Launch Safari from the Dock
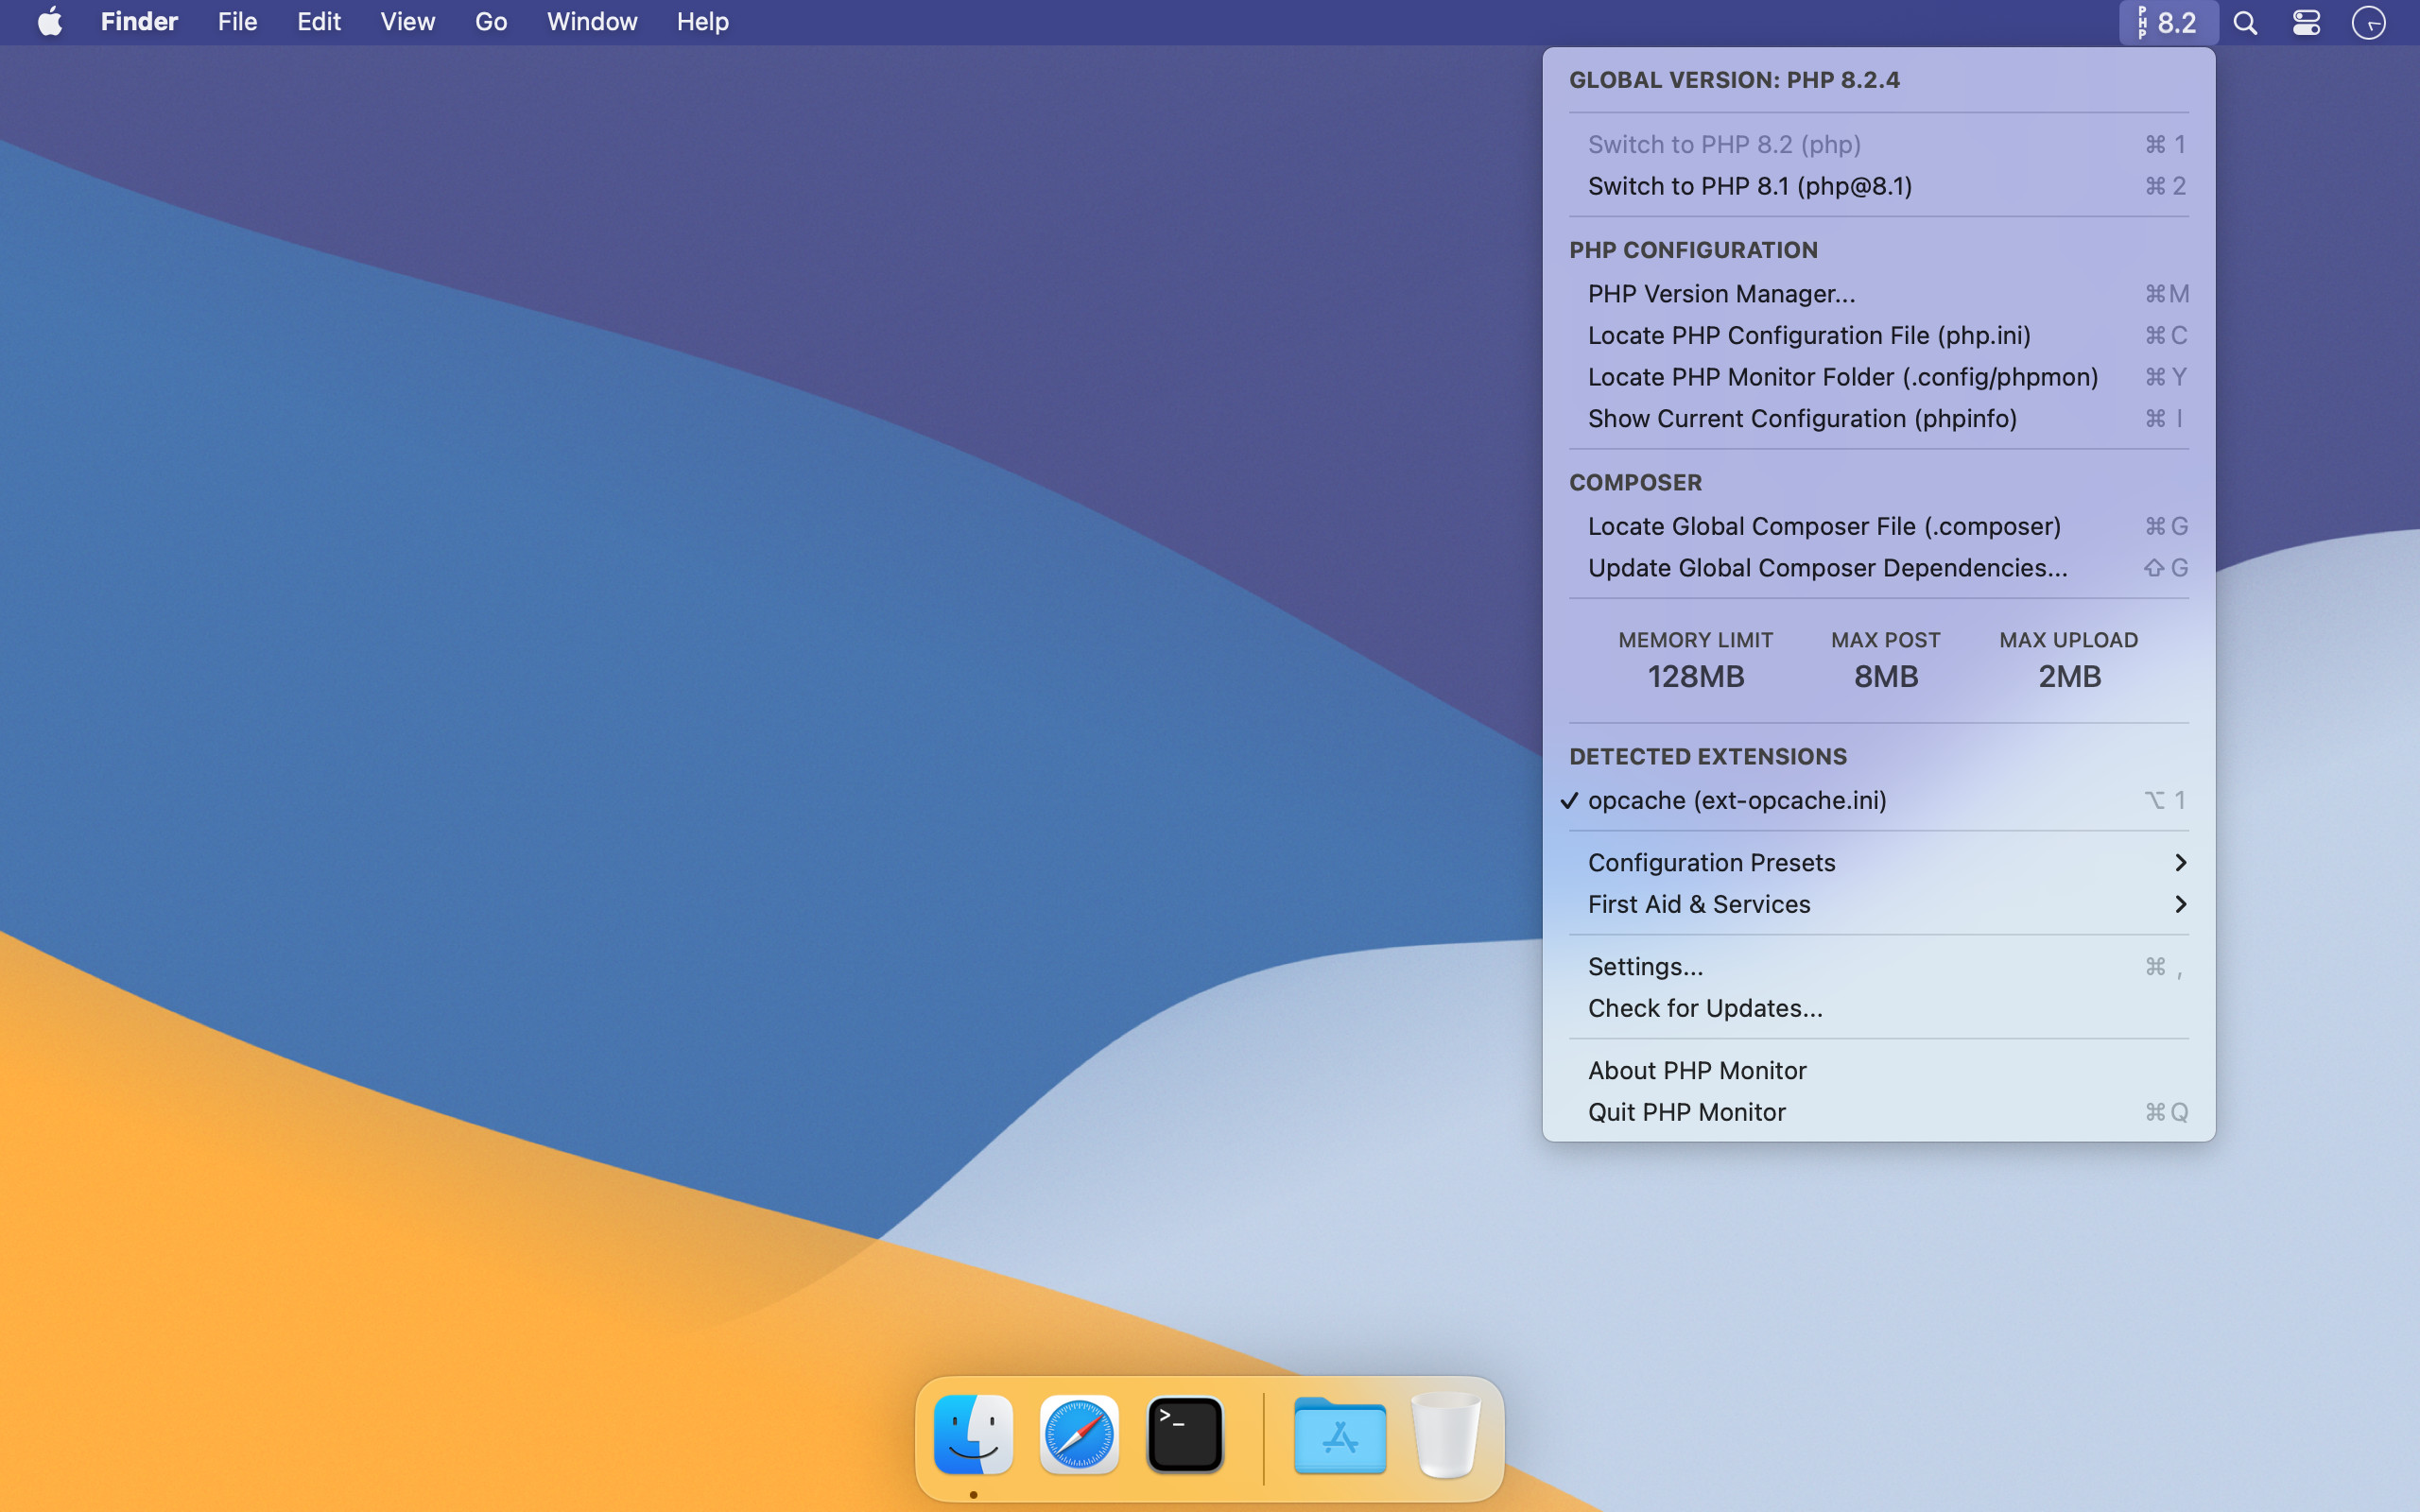The image size is (2420, 1512). click(1079, 1435)
